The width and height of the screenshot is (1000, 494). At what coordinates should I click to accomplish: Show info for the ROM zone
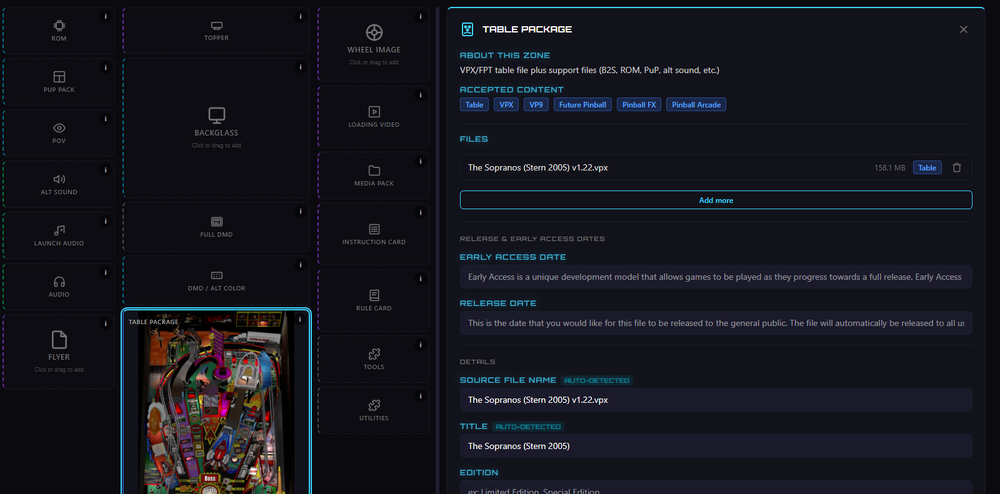pos(106,17)
